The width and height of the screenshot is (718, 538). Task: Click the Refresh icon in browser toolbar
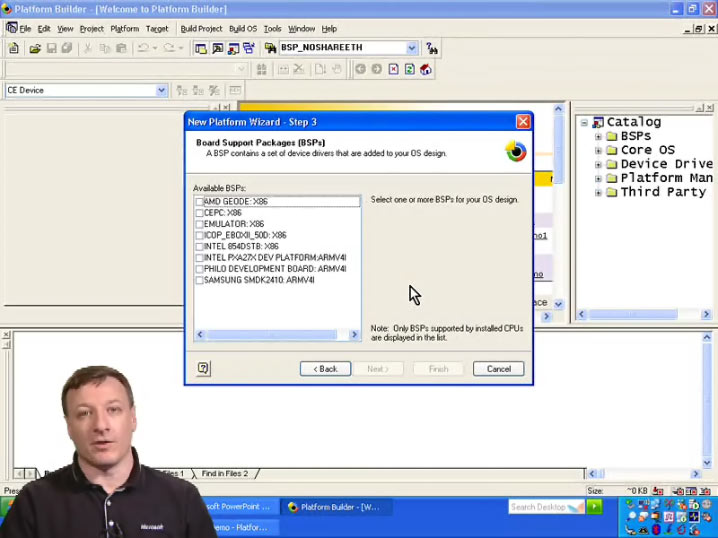click(410, 69)
